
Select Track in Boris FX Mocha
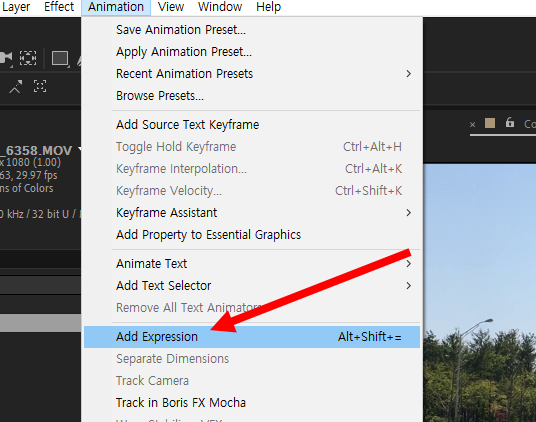click(x=252, y=403)
